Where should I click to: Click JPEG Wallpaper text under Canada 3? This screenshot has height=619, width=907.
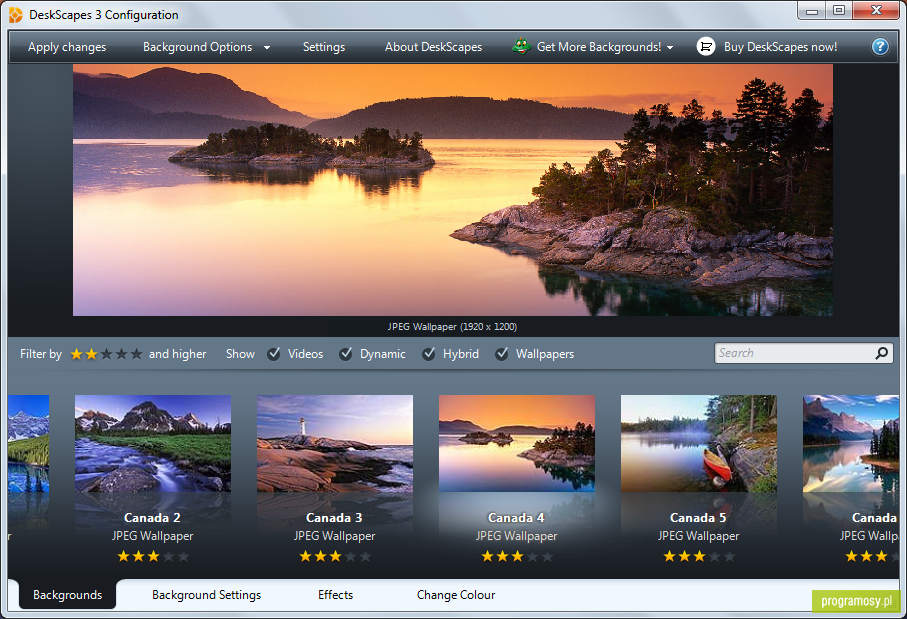[x=334, y=536]
